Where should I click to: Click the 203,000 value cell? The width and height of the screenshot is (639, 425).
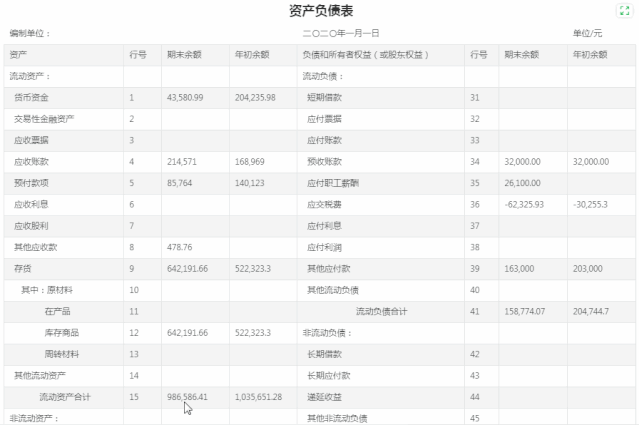(588, 269)
